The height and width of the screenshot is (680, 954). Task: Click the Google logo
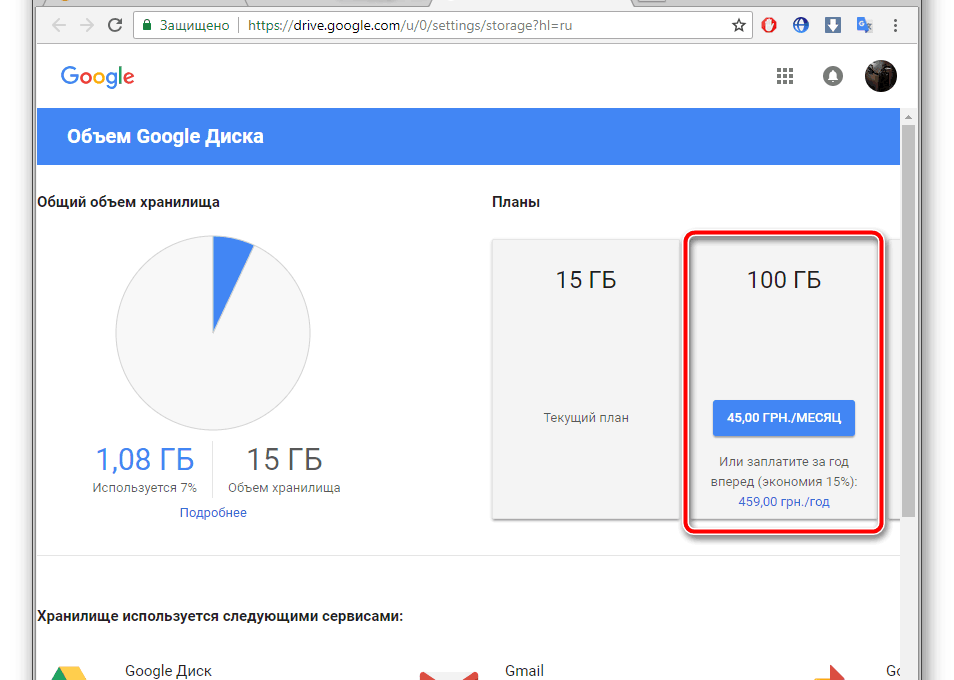tap(97, 77)
